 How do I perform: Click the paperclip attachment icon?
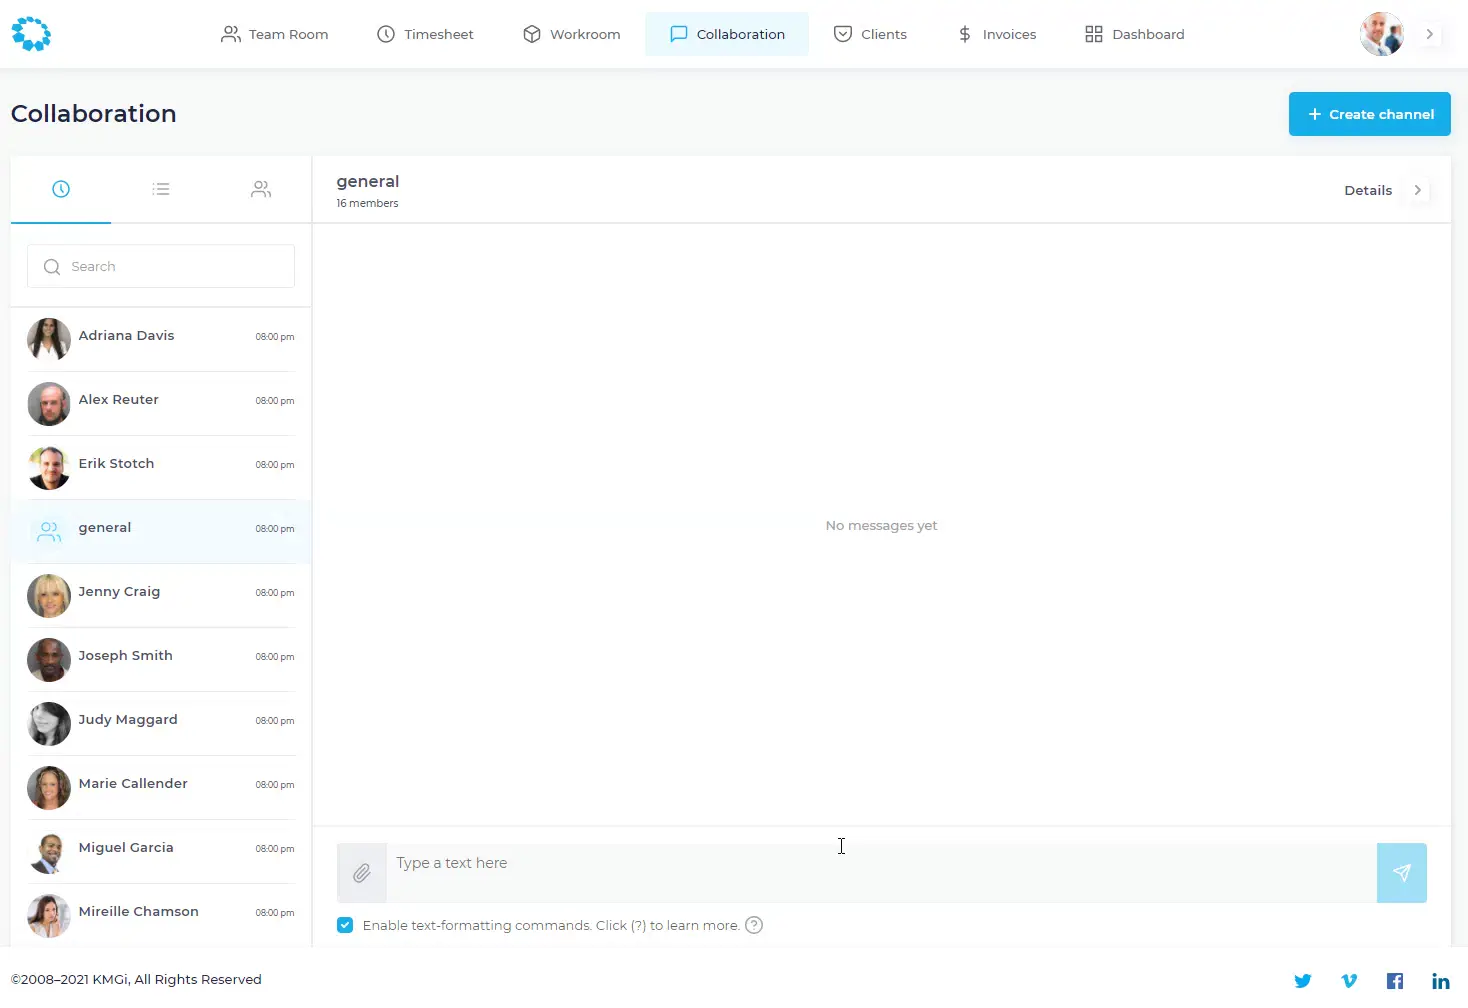[362, 873]
